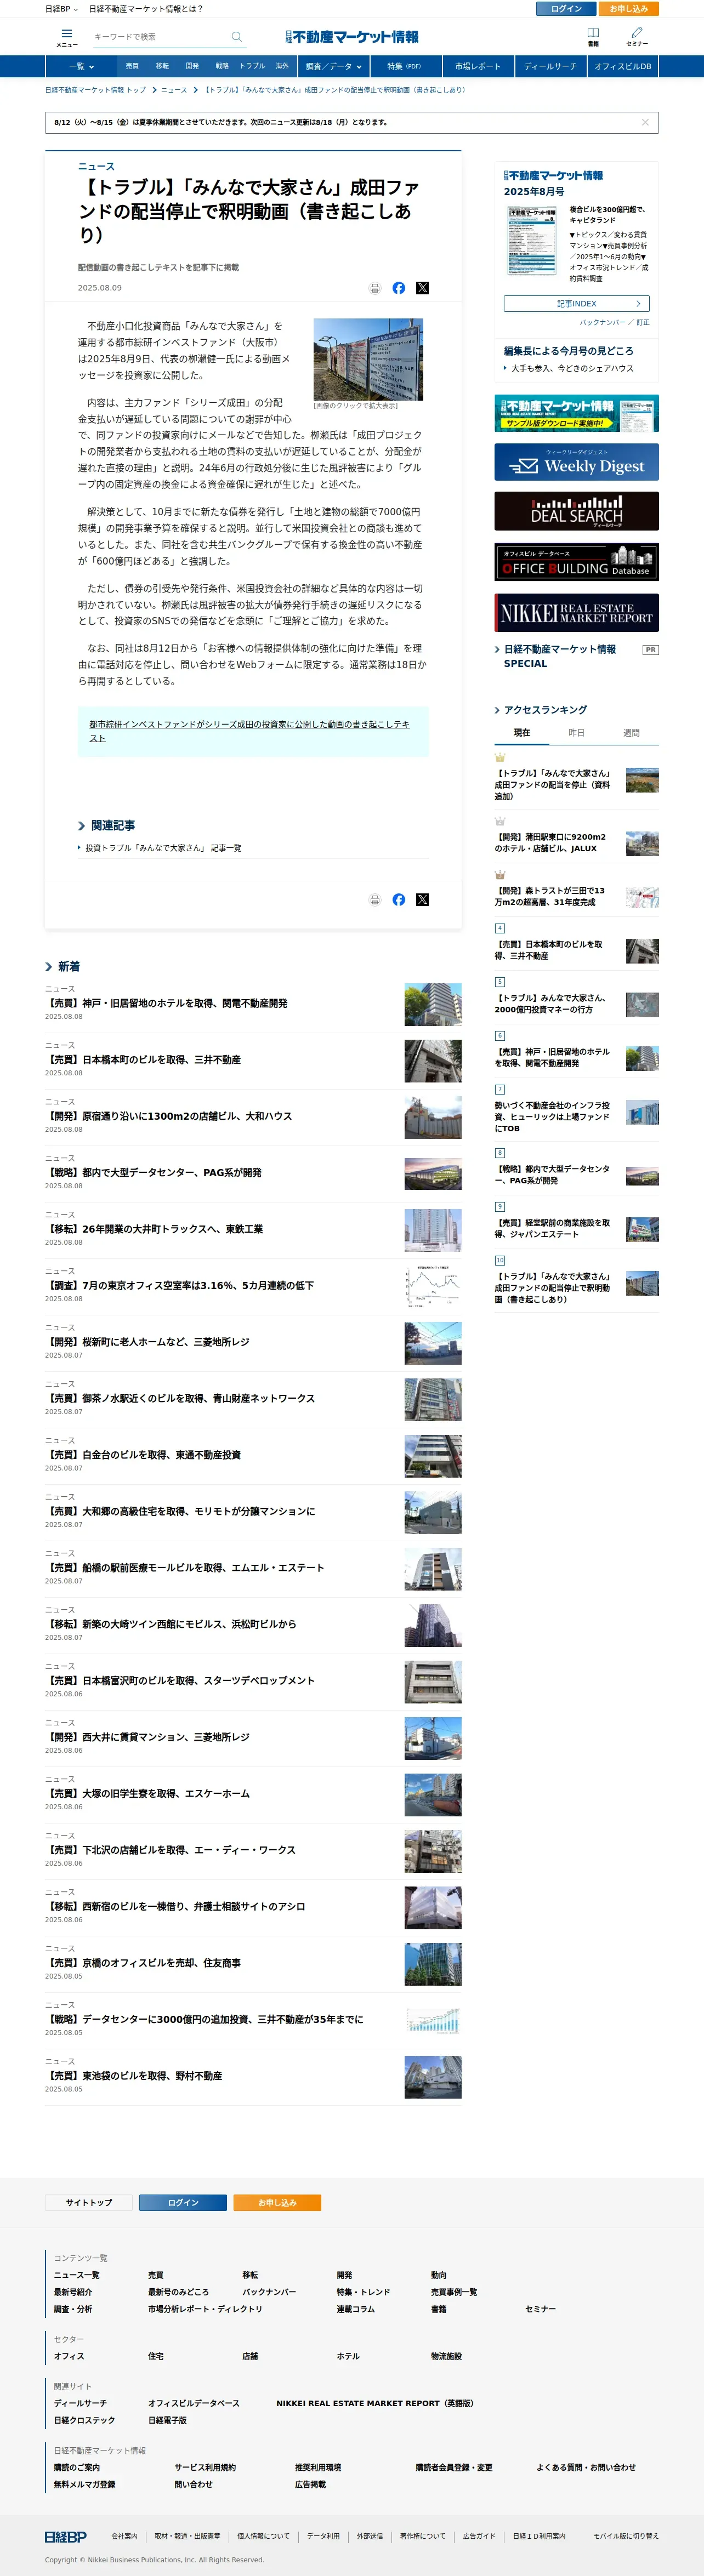Click the footer お申し込み button
704x2576 pixels.
(x=277, y=2203)
